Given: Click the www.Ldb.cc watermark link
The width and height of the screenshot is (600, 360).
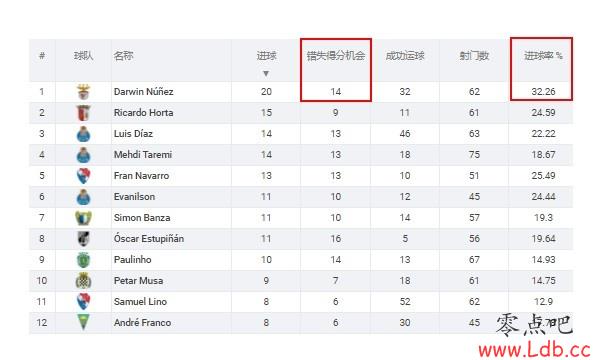Looking at the screenshot, I should pyautogui.click(x=535, y=349).
